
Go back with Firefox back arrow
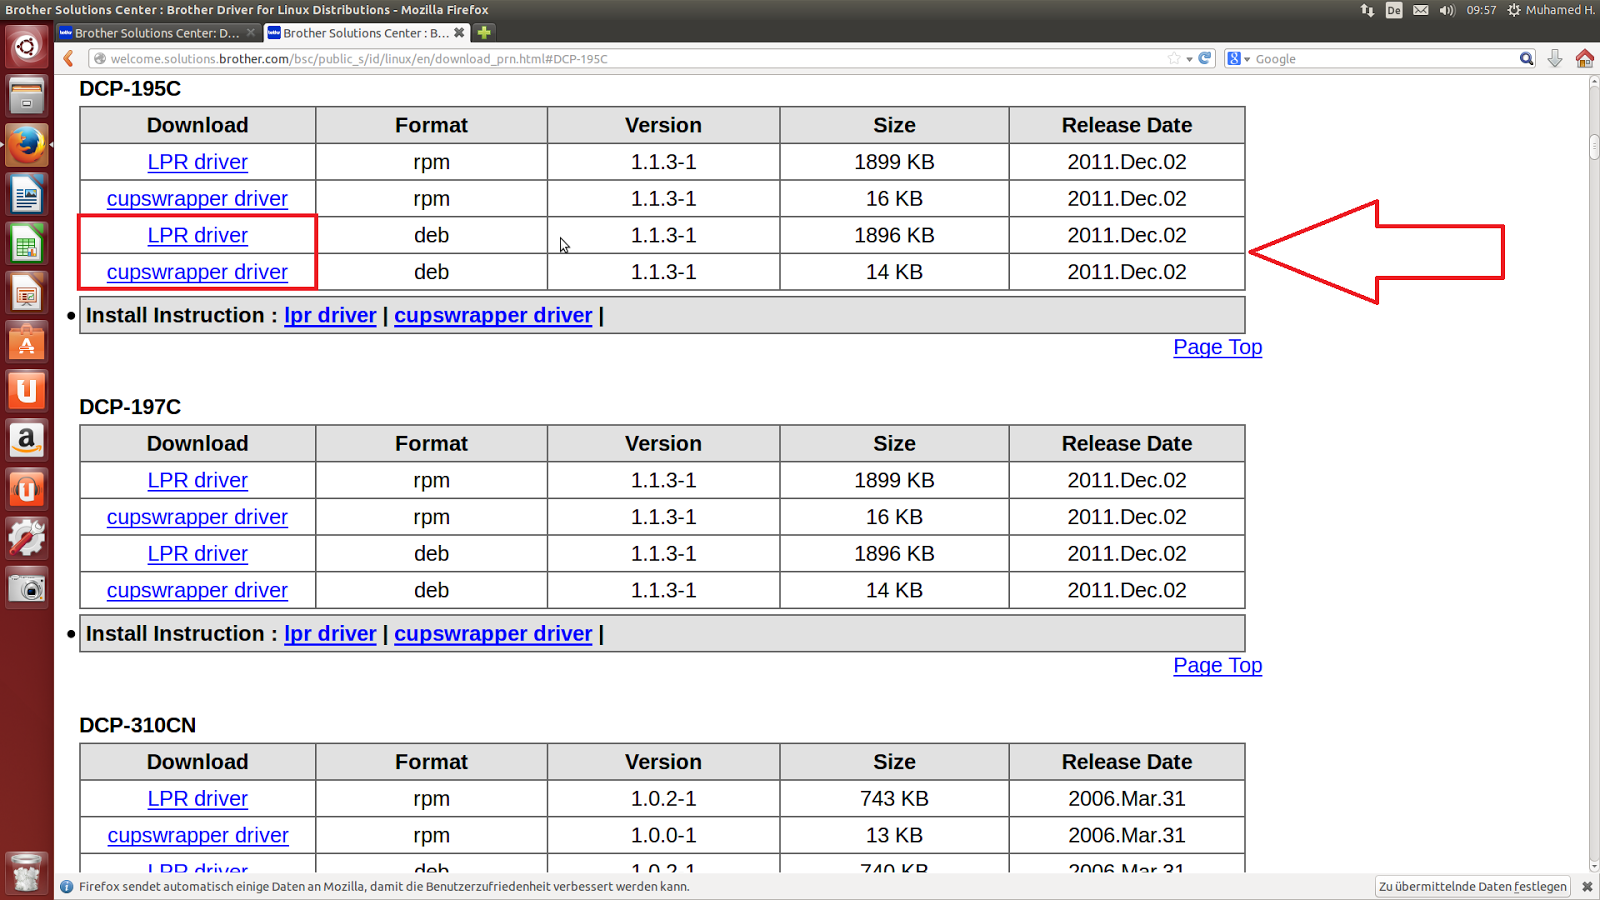click(69, 59)
